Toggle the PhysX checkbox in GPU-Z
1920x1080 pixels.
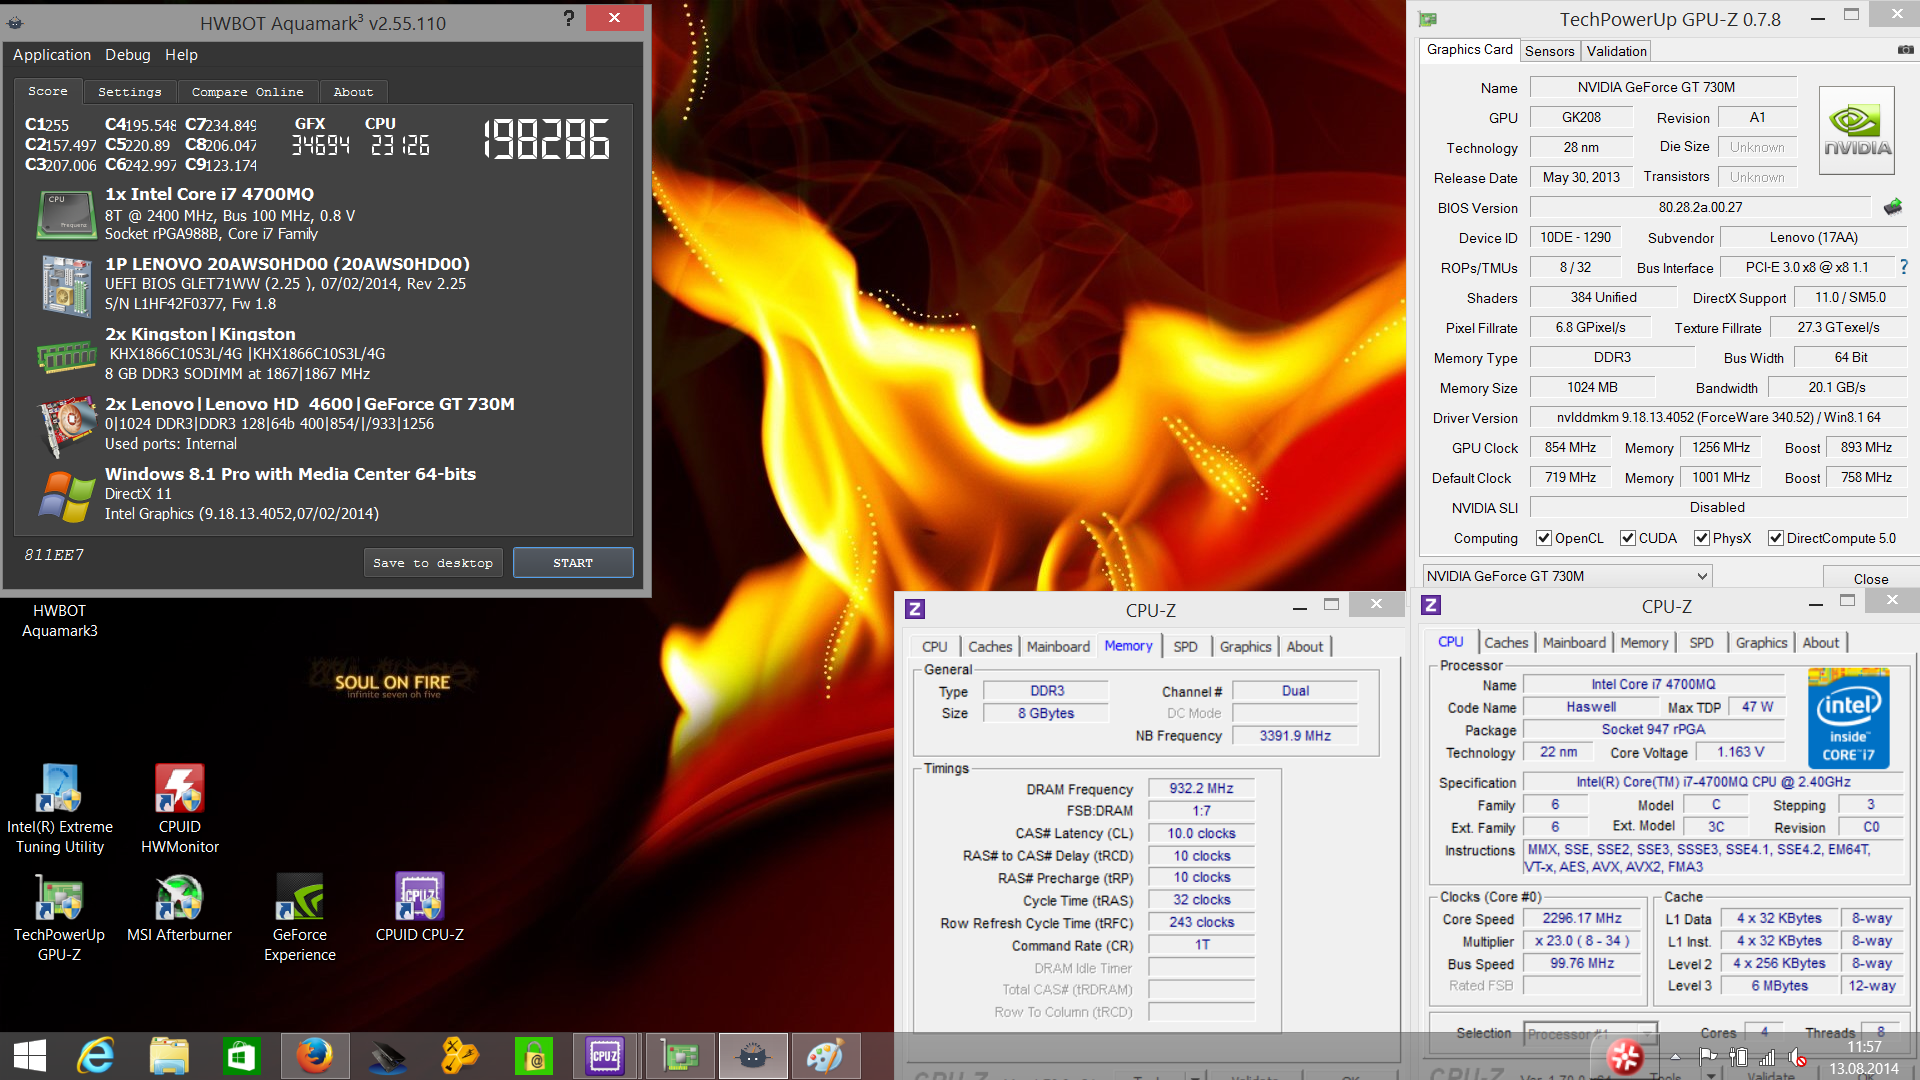1702,538
